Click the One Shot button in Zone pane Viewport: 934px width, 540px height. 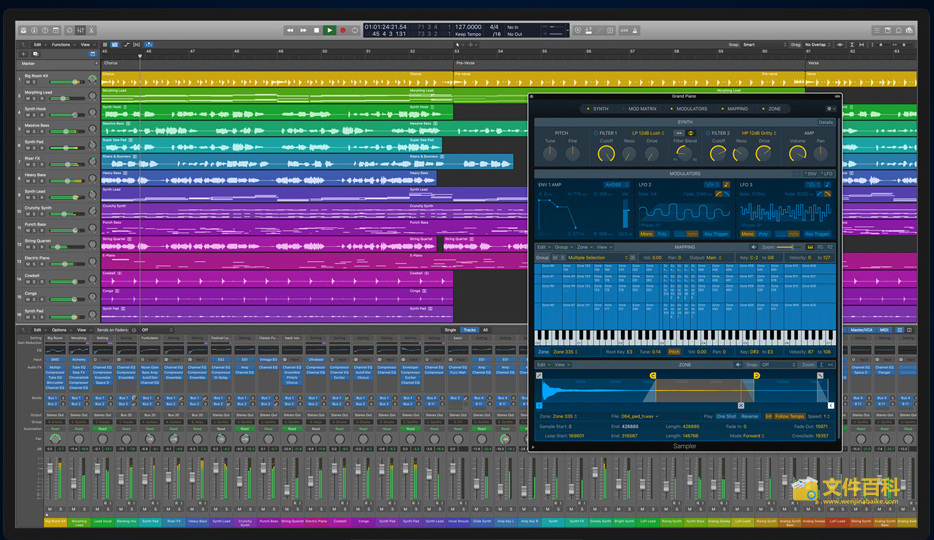pos(726,416)
